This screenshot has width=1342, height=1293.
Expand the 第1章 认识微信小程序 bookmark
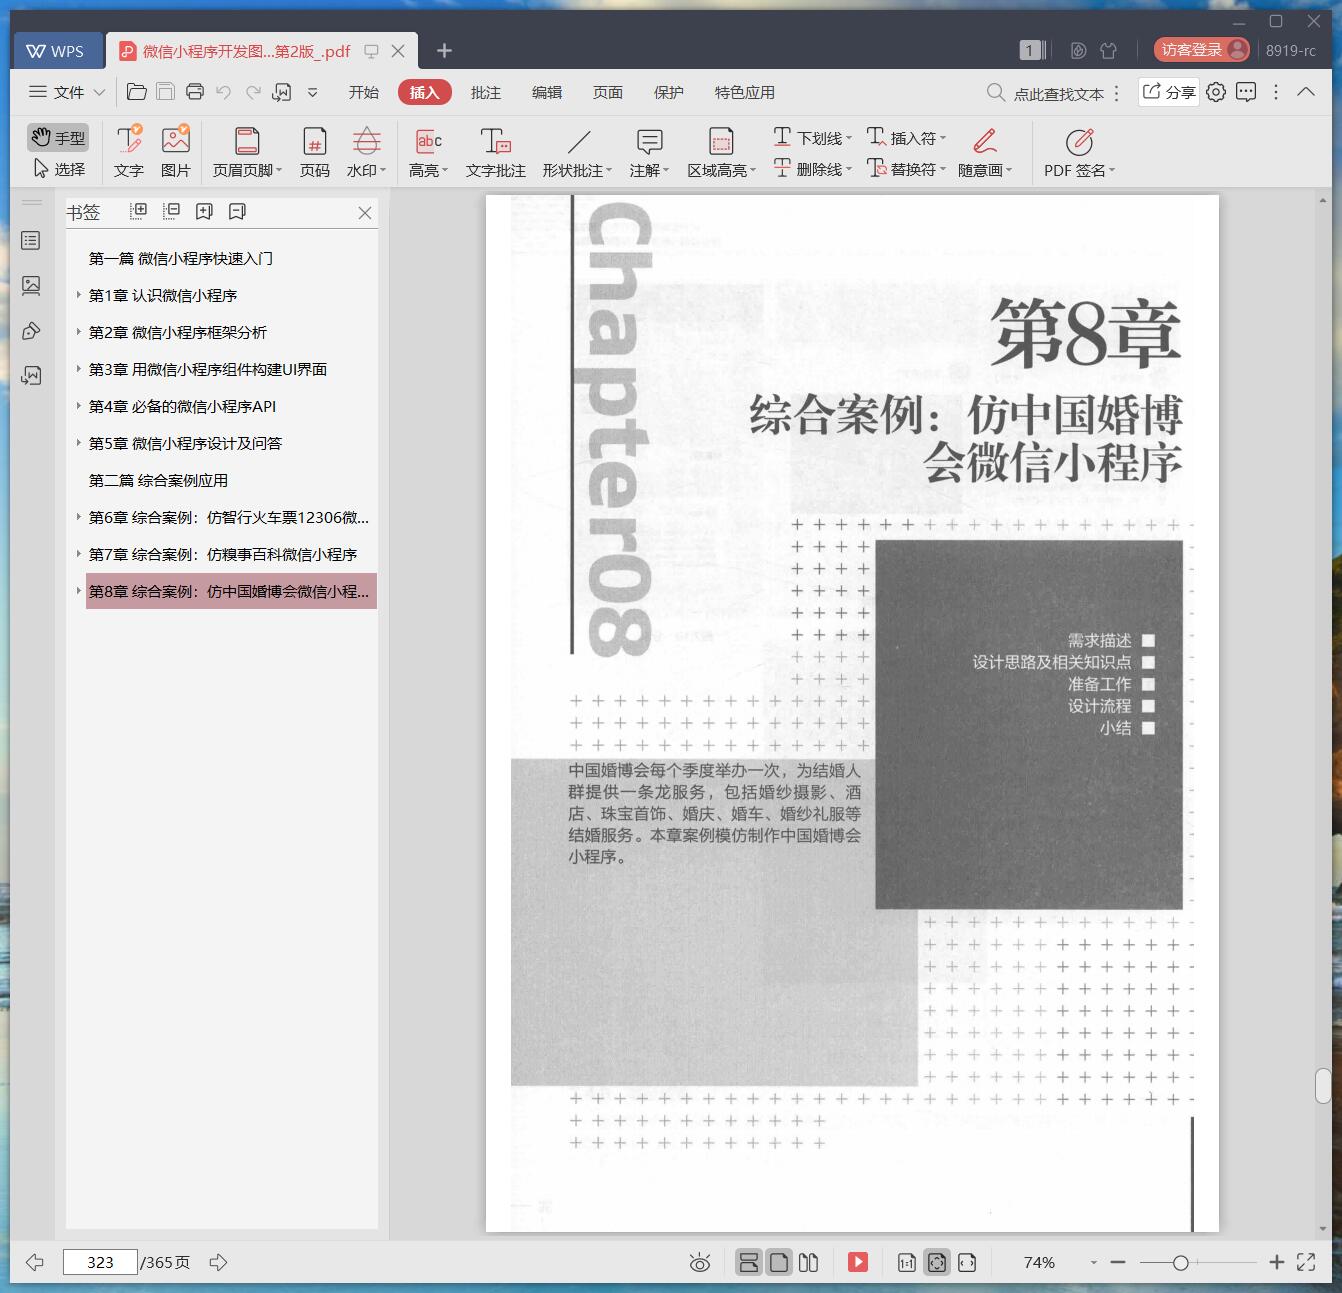tap(78, 295)
